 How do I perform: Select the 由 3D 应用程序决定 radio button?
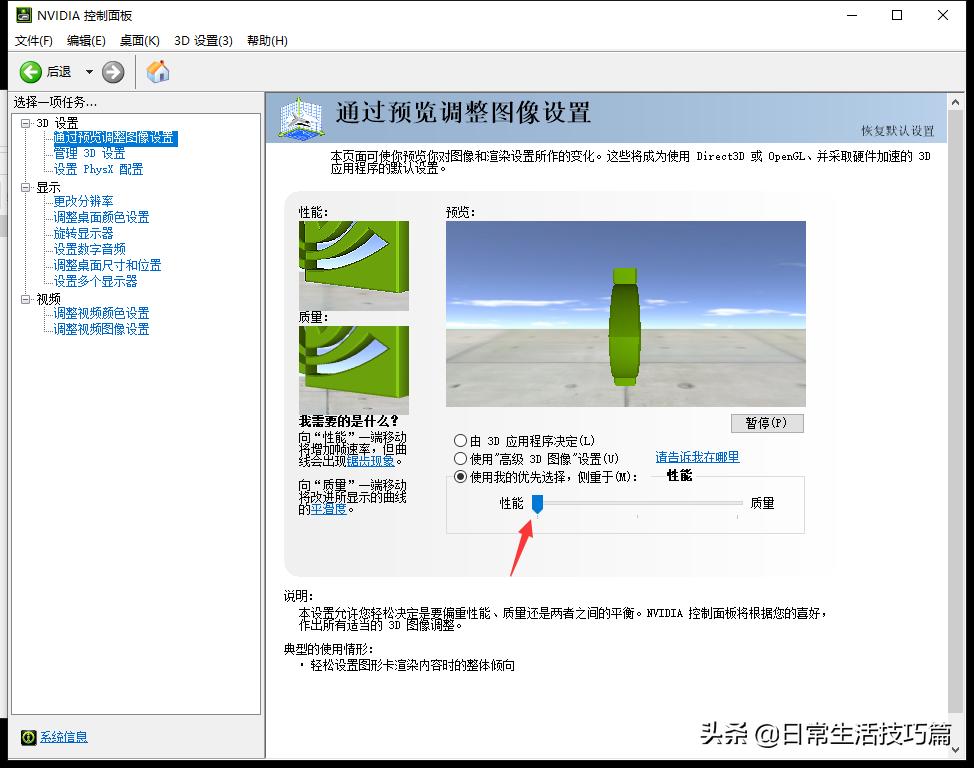pyautogui.click(x=461, y=440)
